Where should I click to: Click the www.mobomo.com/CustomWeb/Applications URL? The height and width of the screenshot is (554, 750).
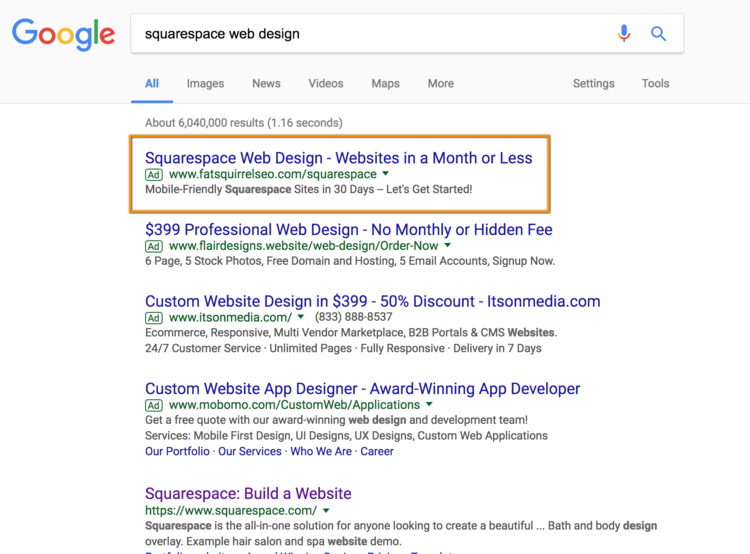click(295, 405)
